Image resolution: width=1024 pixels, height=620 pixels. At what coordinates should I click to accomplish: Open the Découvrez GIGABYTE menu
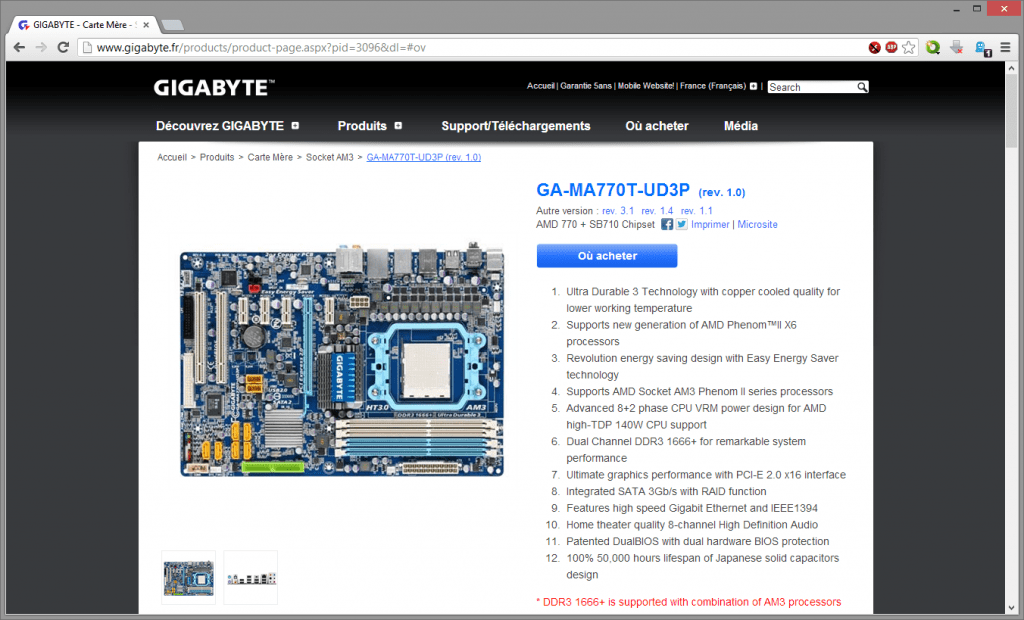coord(219,126)
